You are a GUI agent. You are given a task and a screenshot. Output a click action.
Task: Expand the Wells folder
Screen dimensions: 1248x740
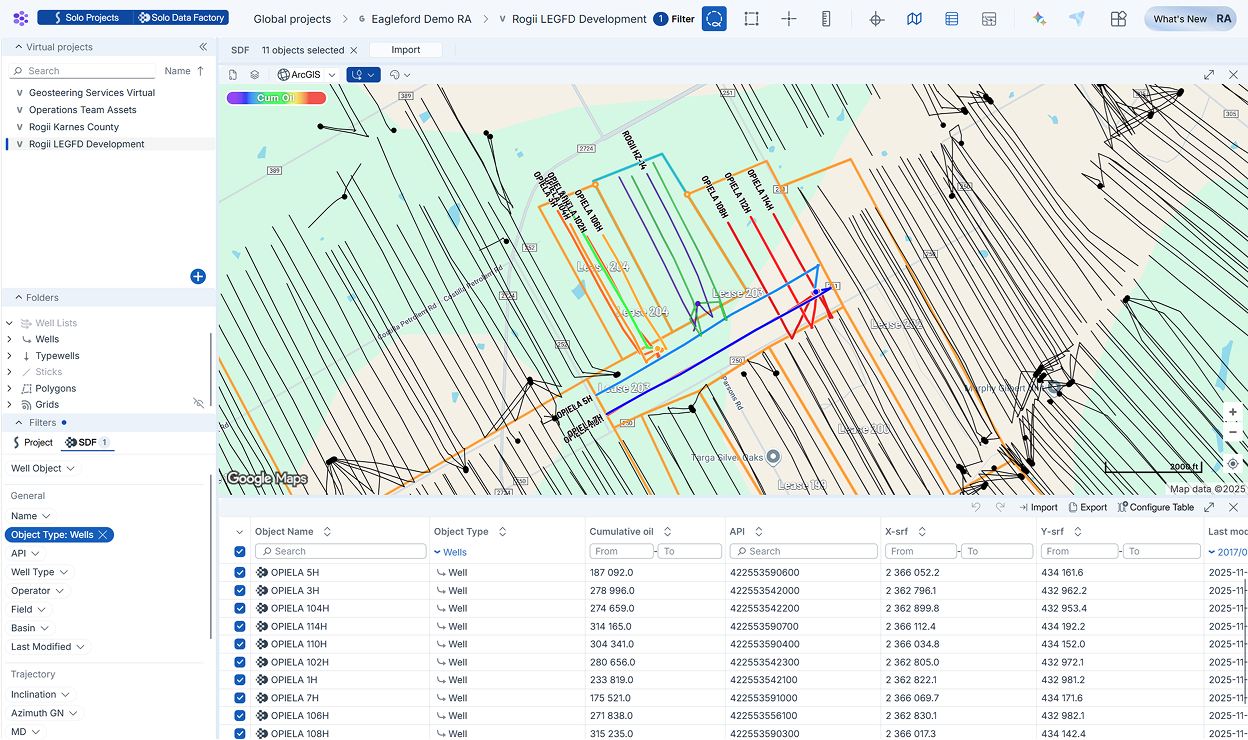(x=10, y=340)
